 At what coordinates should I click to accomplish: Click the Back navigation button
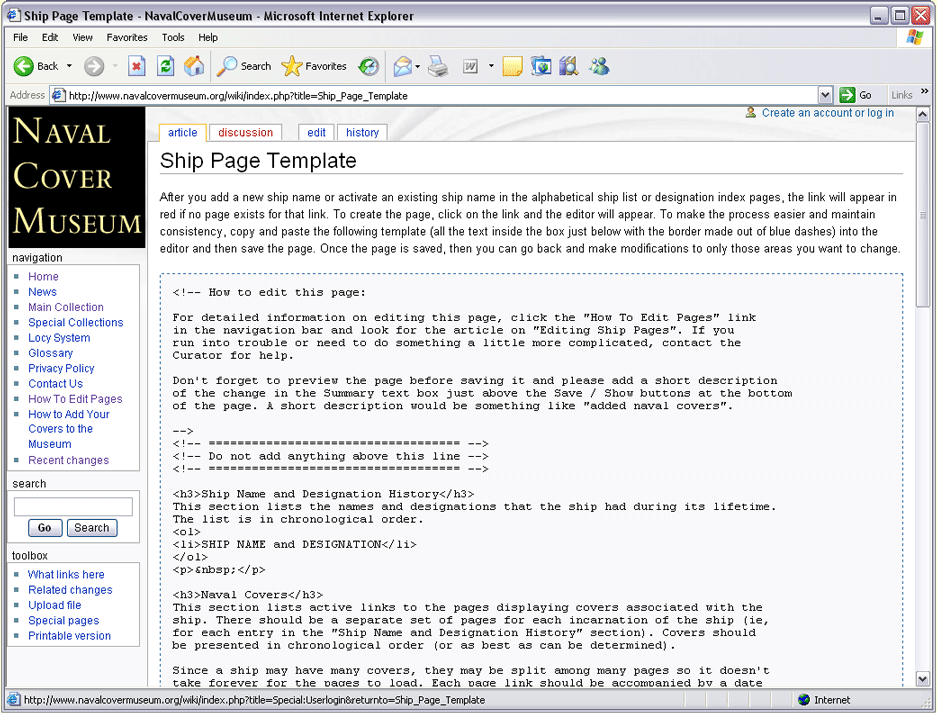click(x=36, y=66)
